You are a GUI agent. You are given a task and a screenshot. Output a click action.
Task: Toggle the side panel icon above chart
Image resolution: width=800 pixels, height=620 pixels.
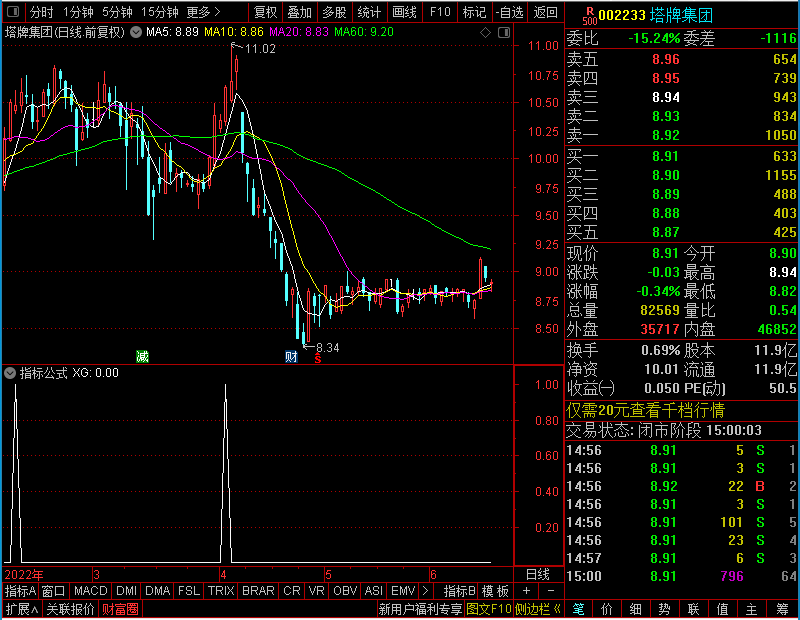tap(504, 33)
